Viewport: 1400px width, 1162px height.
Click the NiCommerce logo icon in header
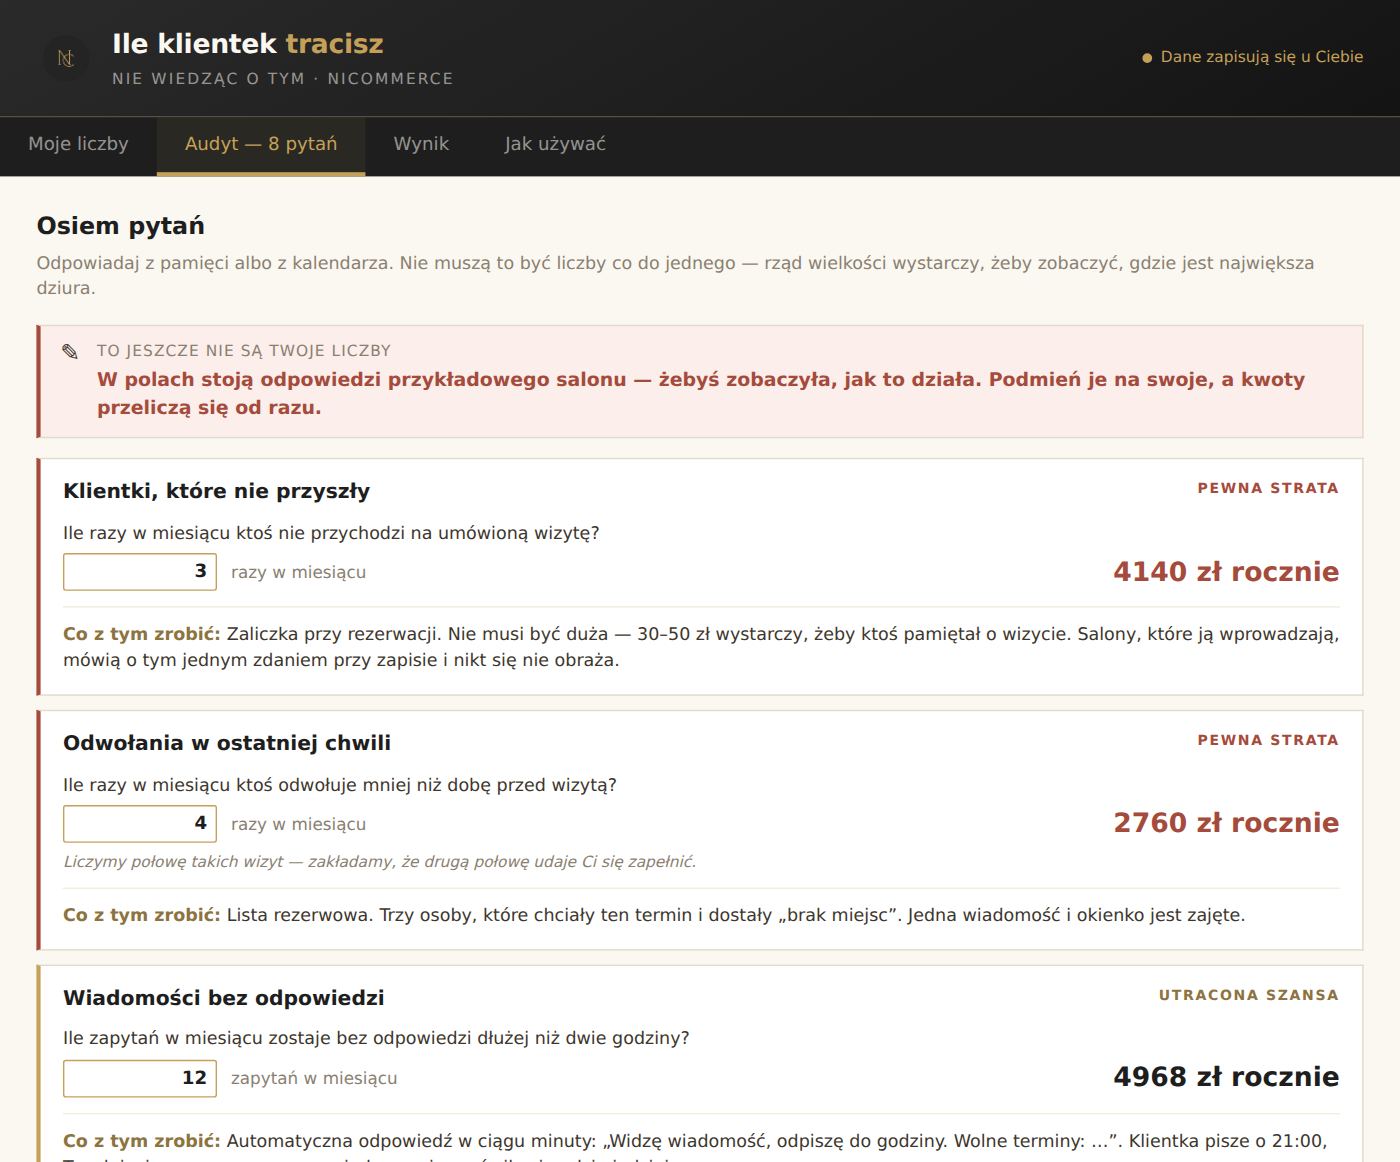click(66, 58)
